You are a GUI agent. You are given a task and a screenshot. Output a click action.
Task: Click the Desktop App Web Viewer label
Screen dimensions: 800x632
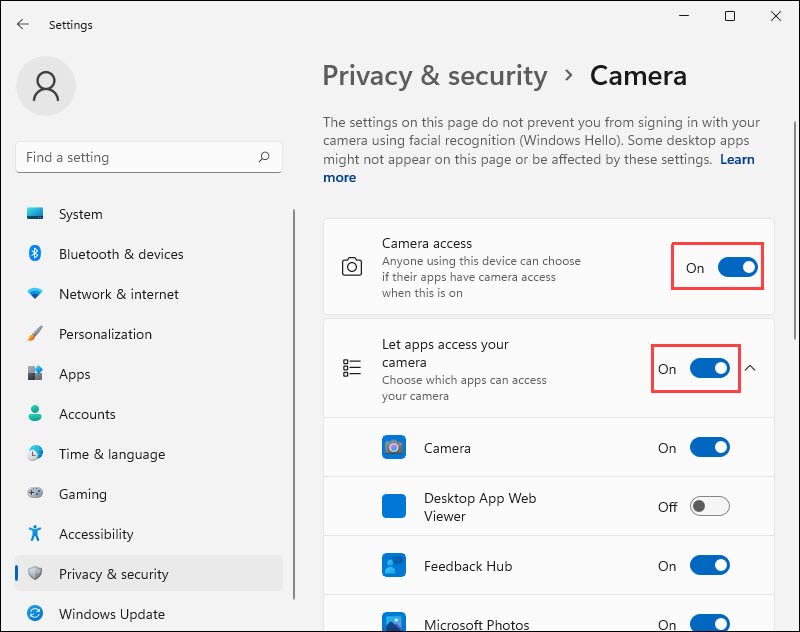480,507
